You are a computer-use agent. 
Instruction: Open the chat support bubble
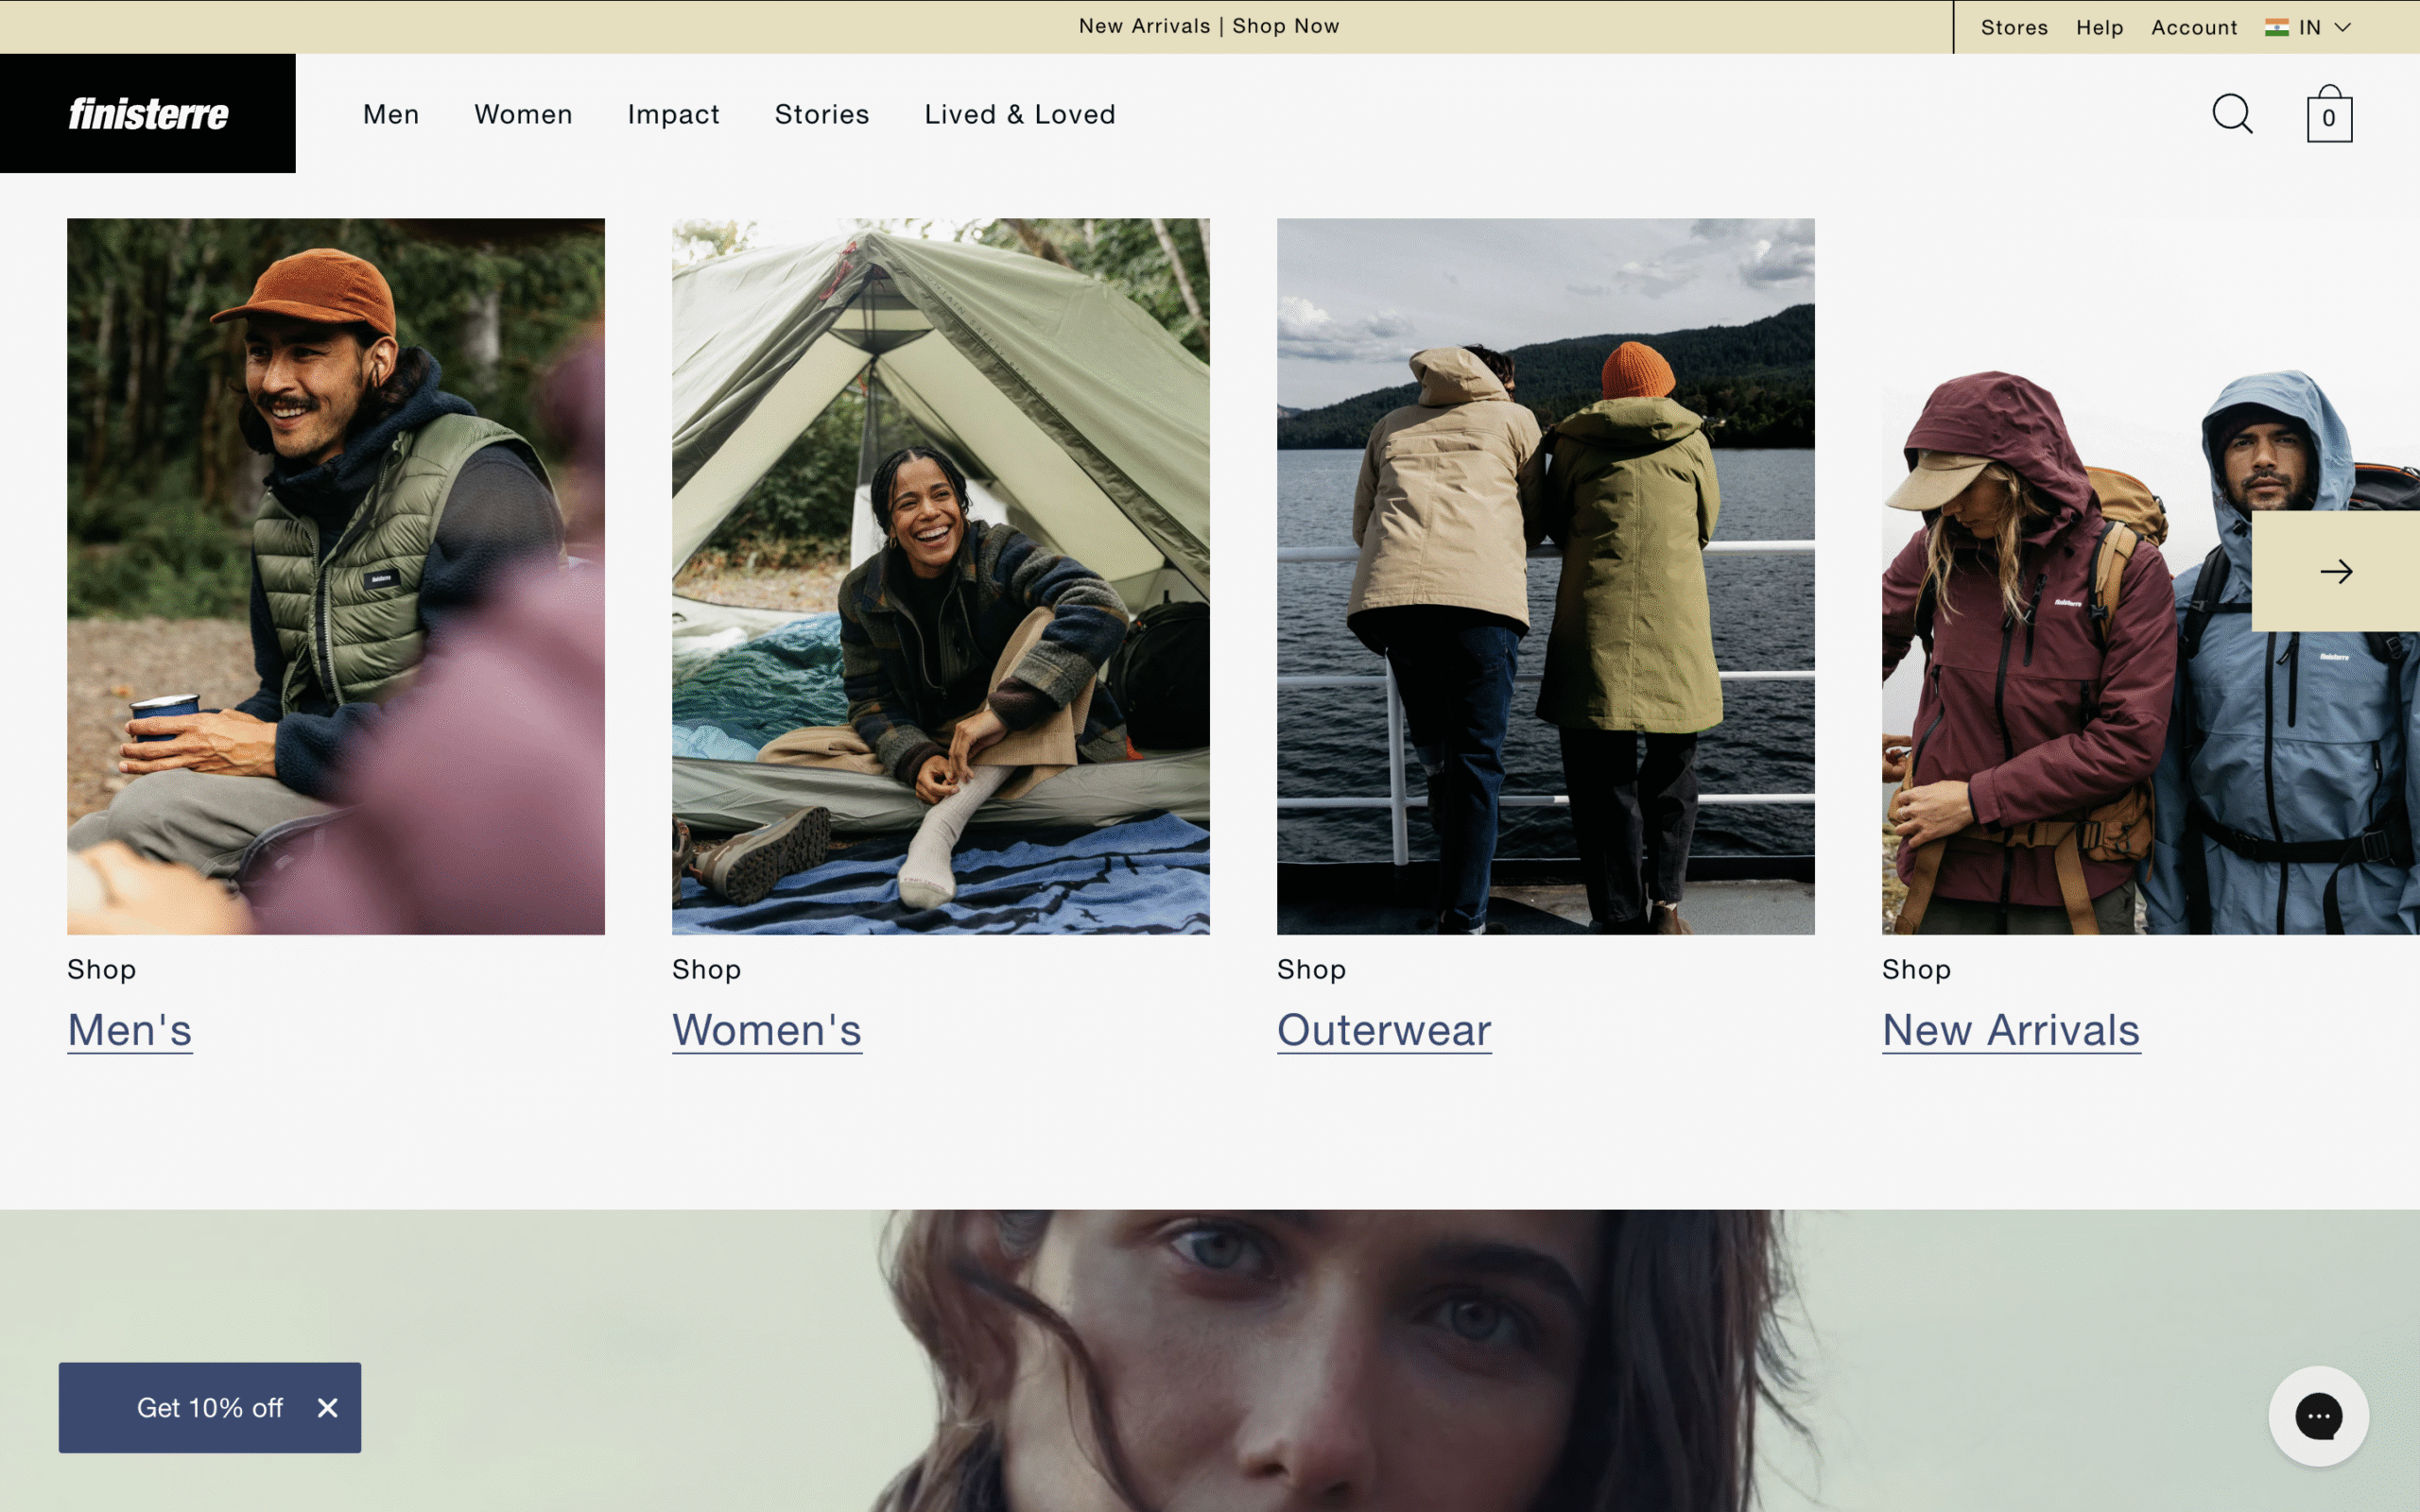(2318, 1416)
